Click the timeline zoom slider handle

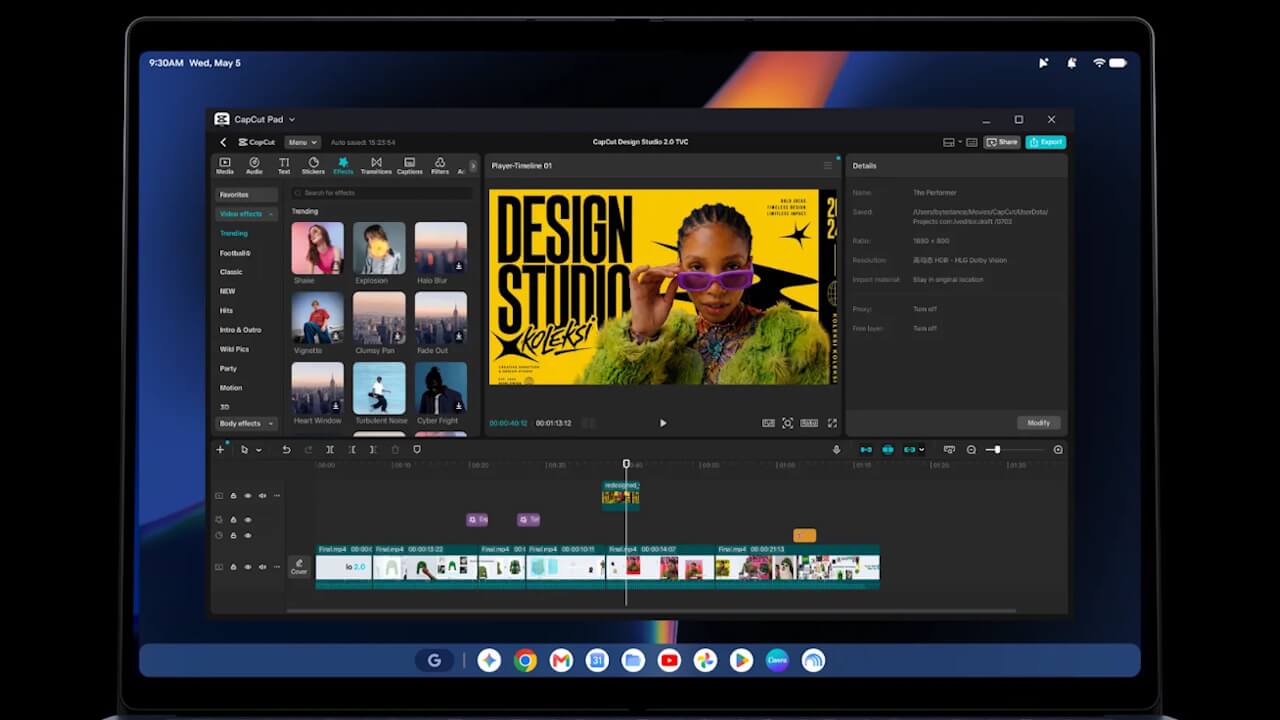click(996, 450)
